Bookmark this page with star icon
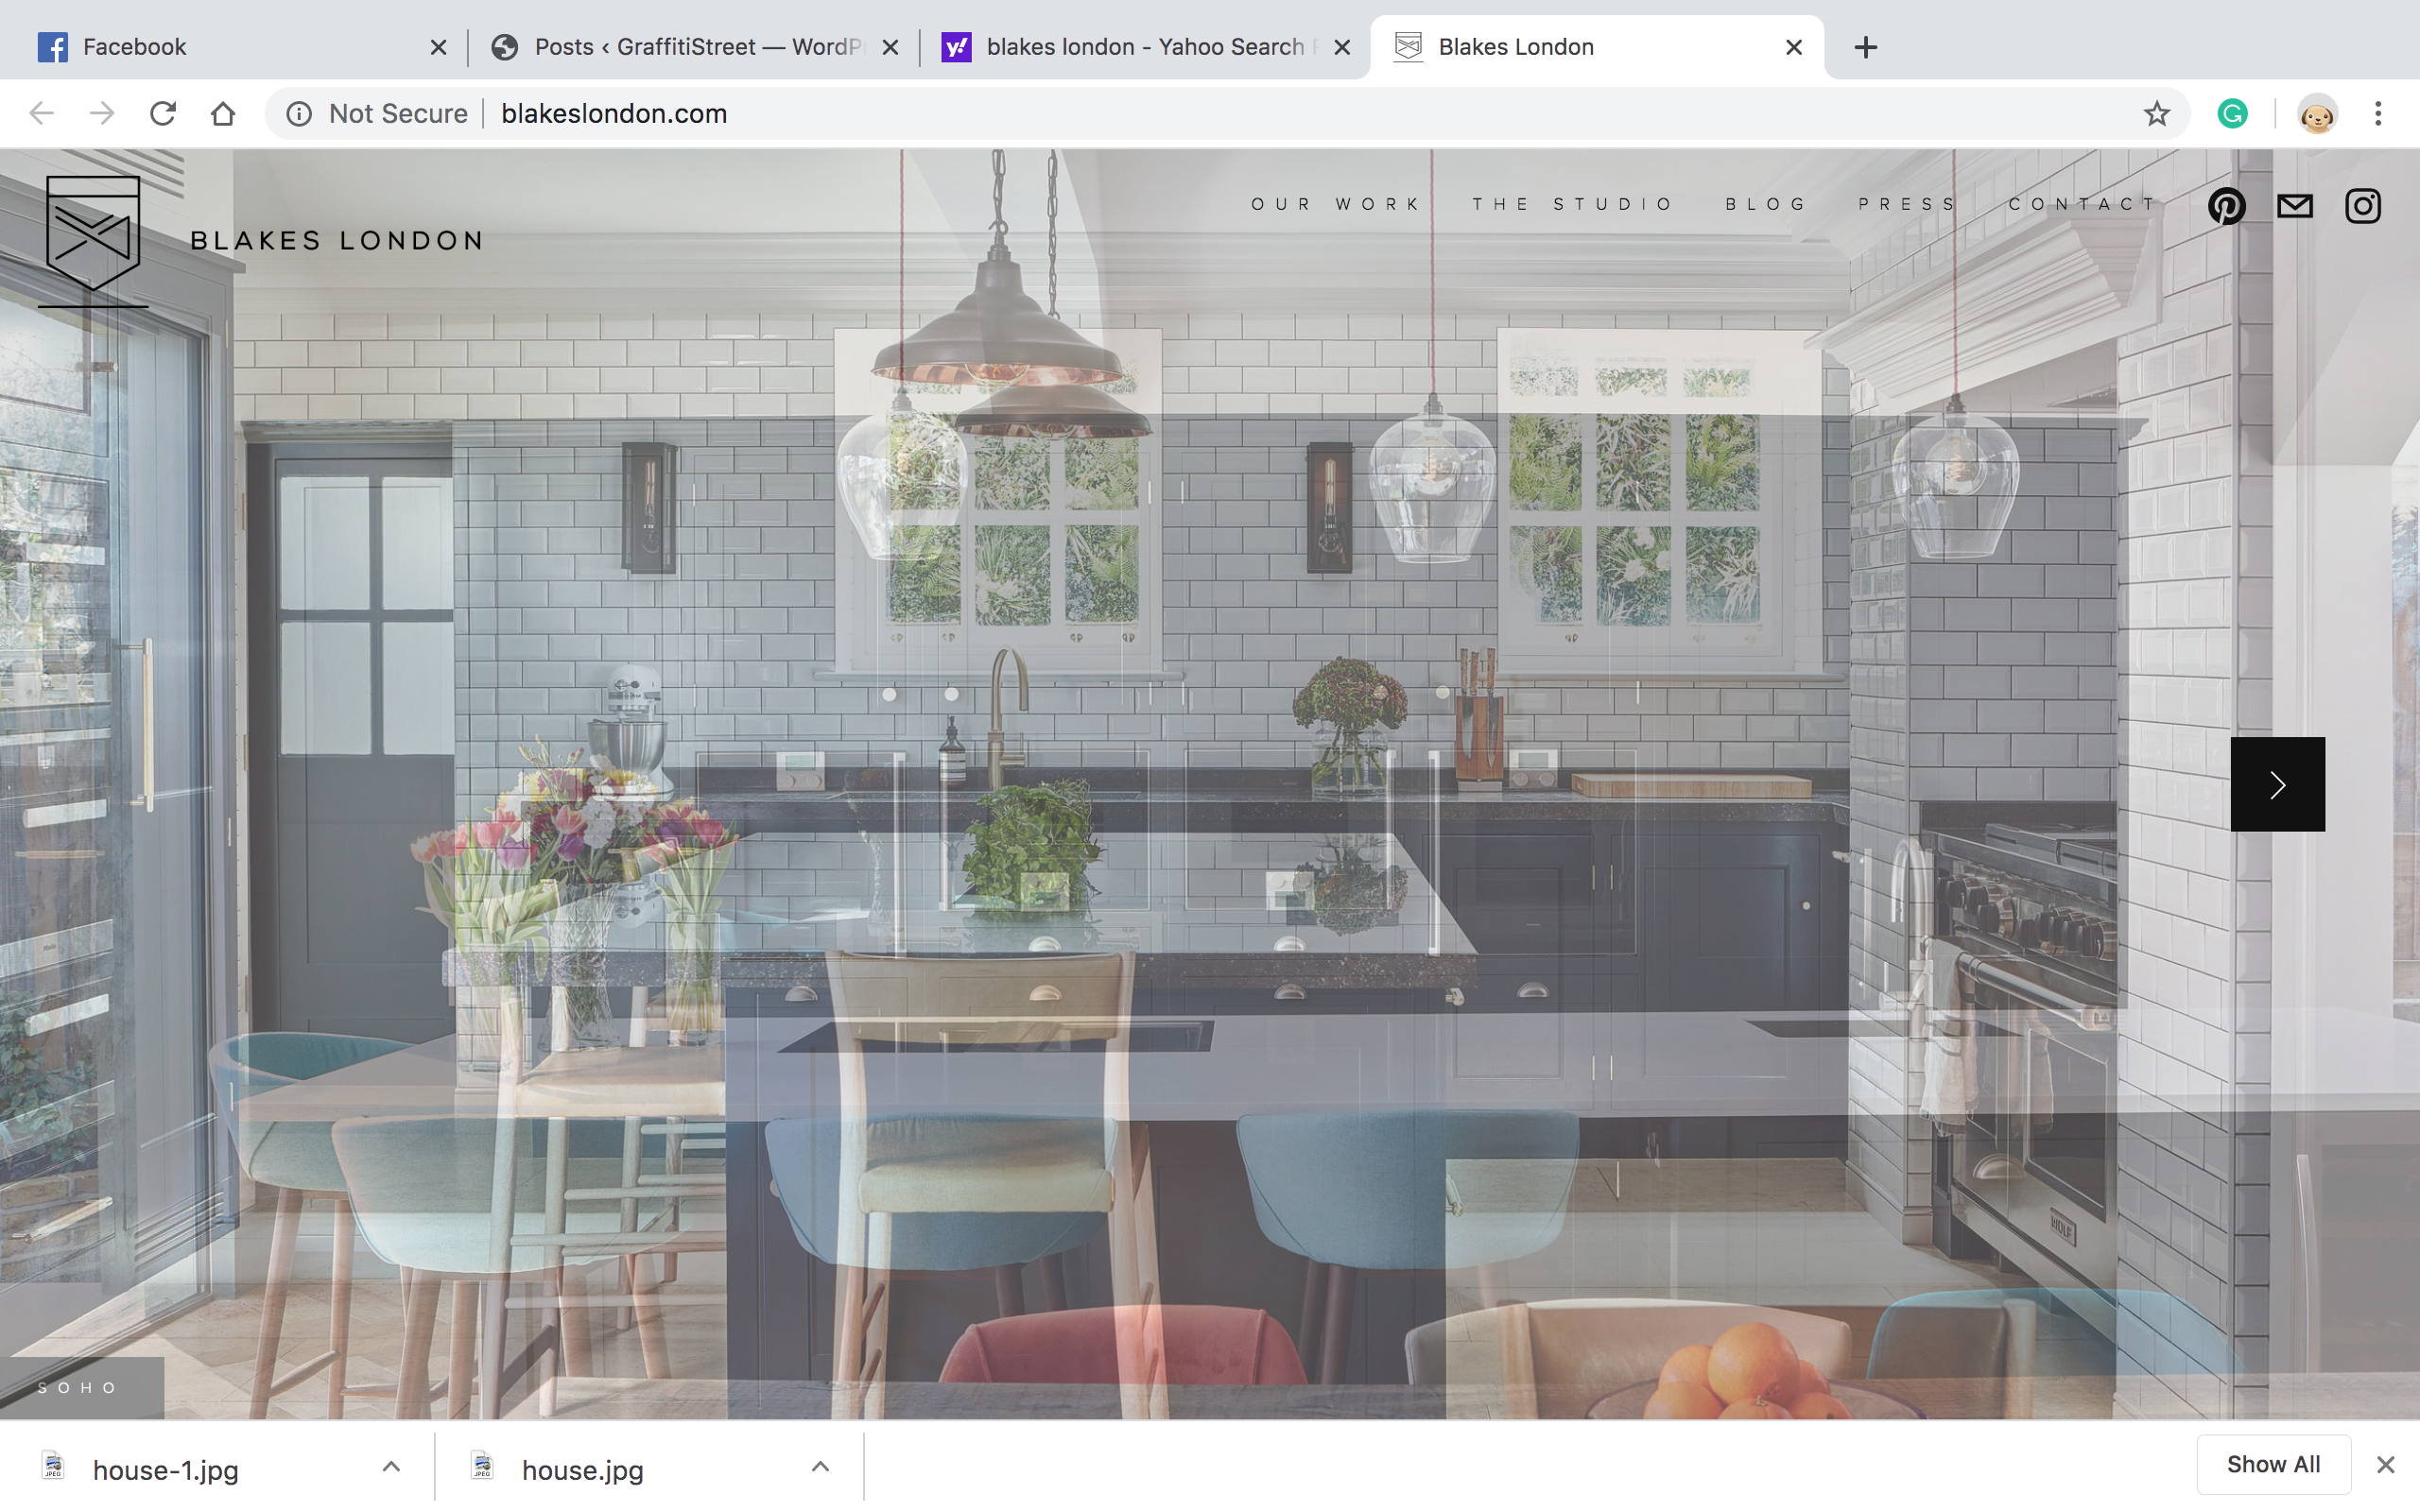This screenshot has width=2420, height=1512. [2156, 113]
